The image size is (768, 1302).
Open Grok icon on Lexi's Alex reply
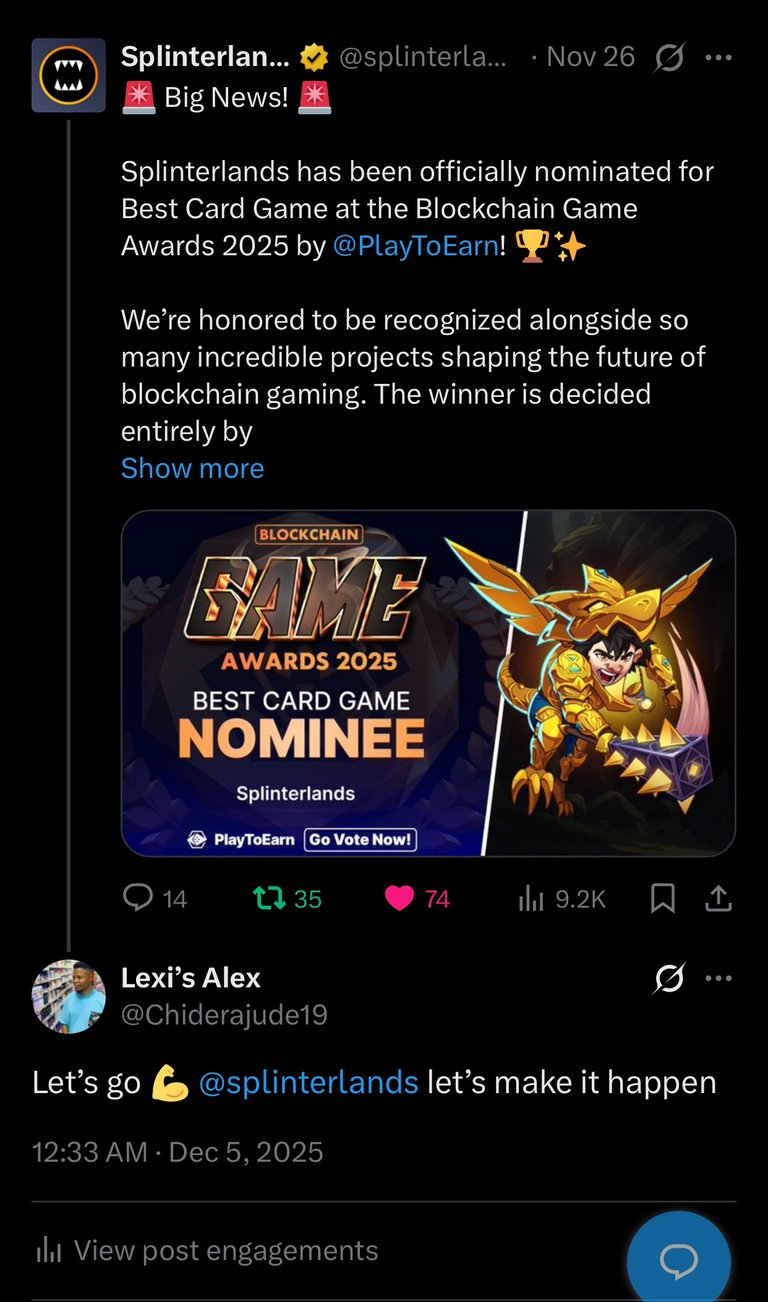(x=669, y=978)
